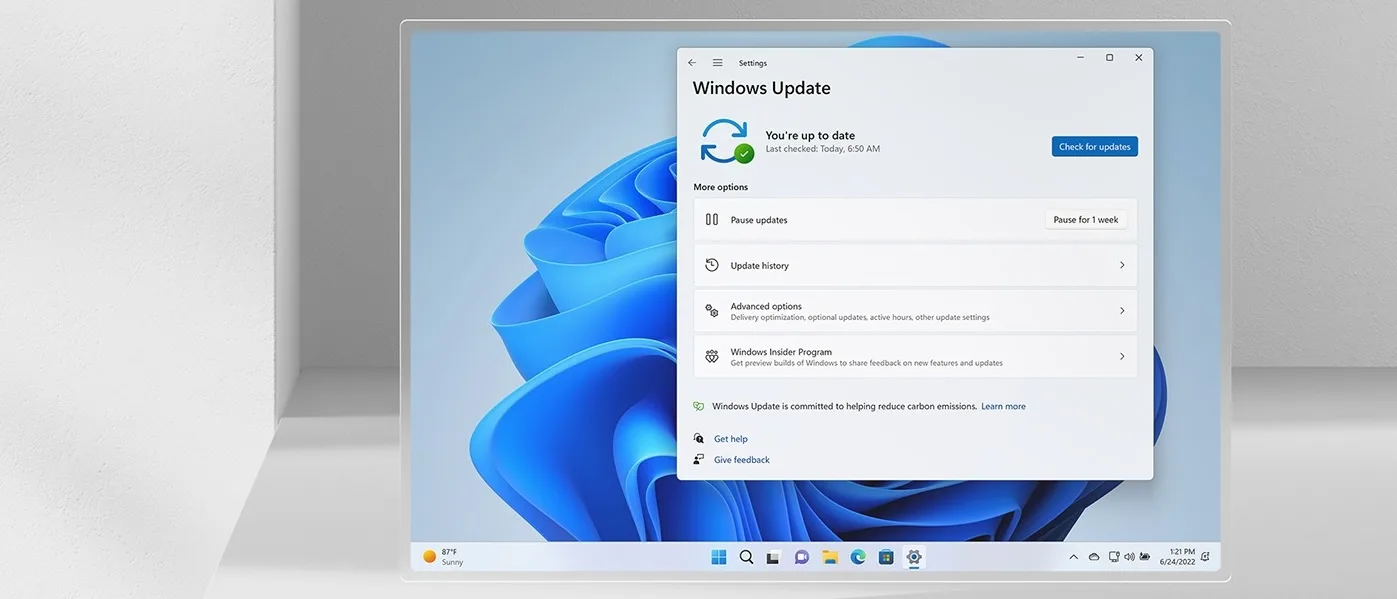Click the Check for updates button
The image size is (1397, 599).
pos(1094,147)
